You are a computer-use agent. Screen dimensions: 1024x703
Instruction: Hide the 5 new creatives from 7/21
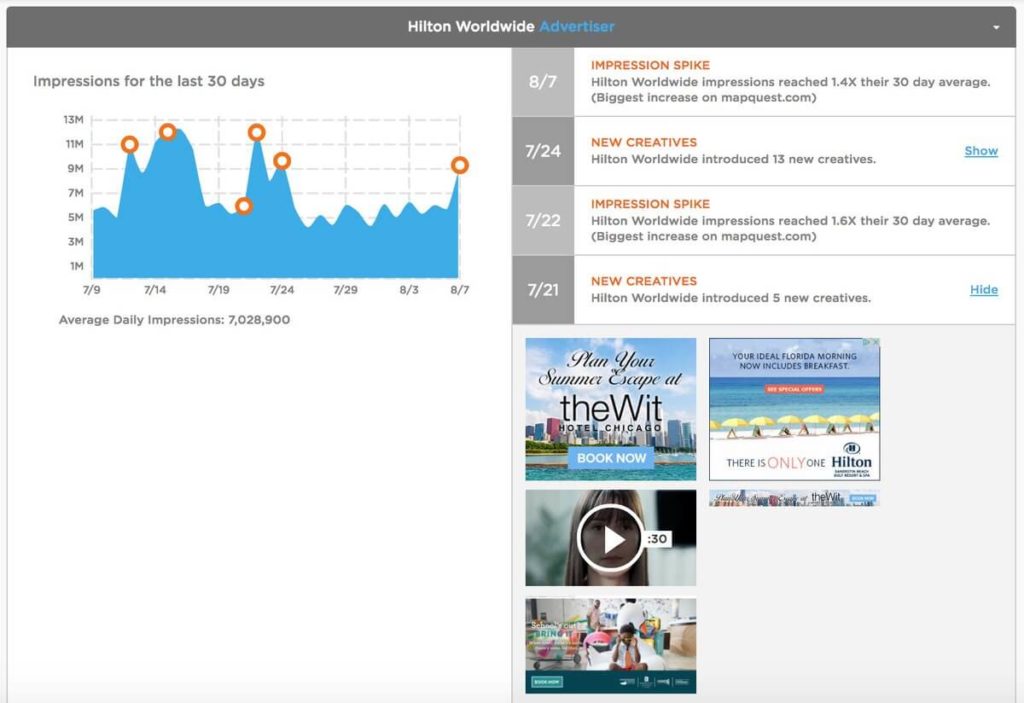983,290
